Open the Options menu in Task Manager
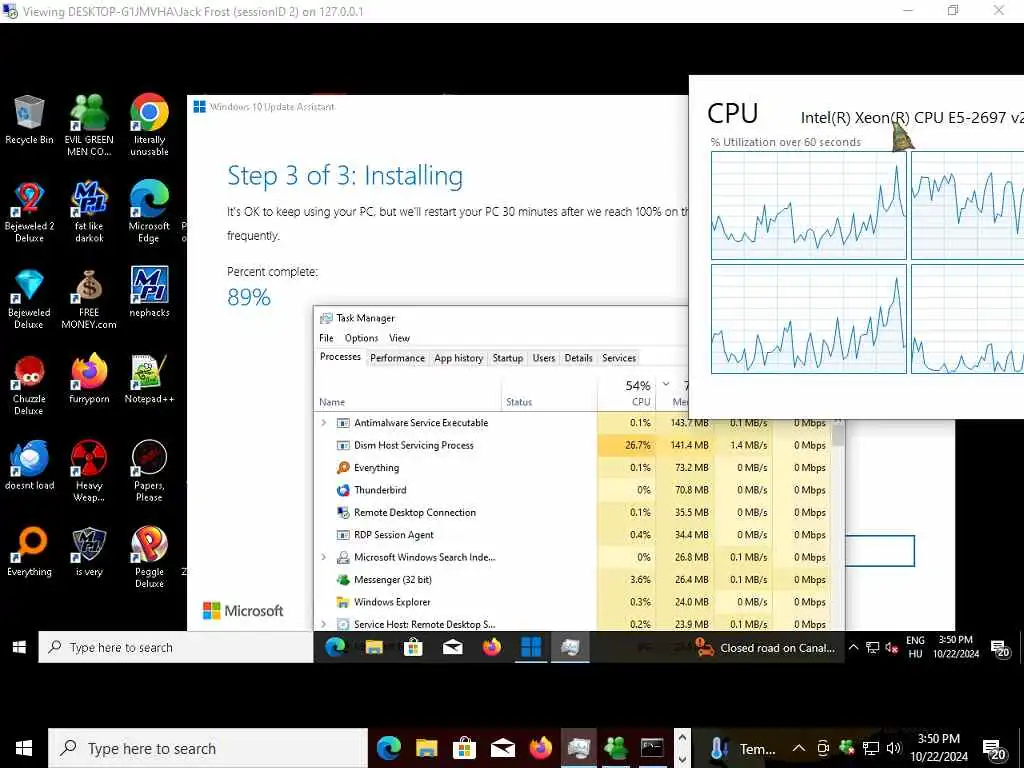1024x768 pixels. 361,338
